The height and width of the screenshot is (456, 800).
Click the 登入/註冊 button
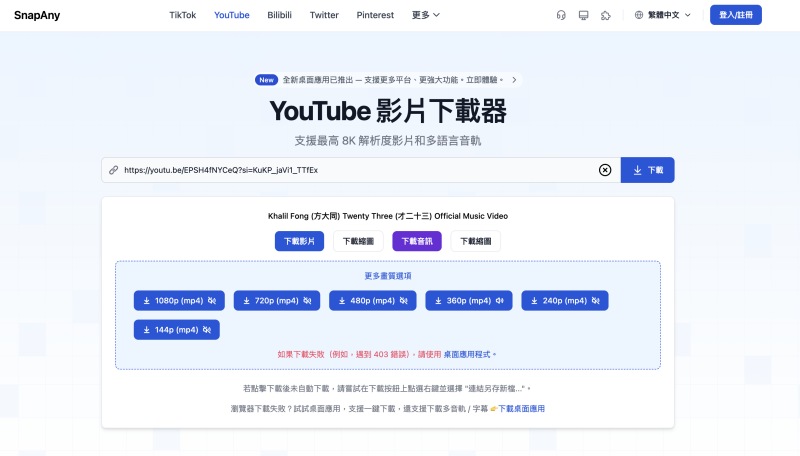[x=736, y=15]
